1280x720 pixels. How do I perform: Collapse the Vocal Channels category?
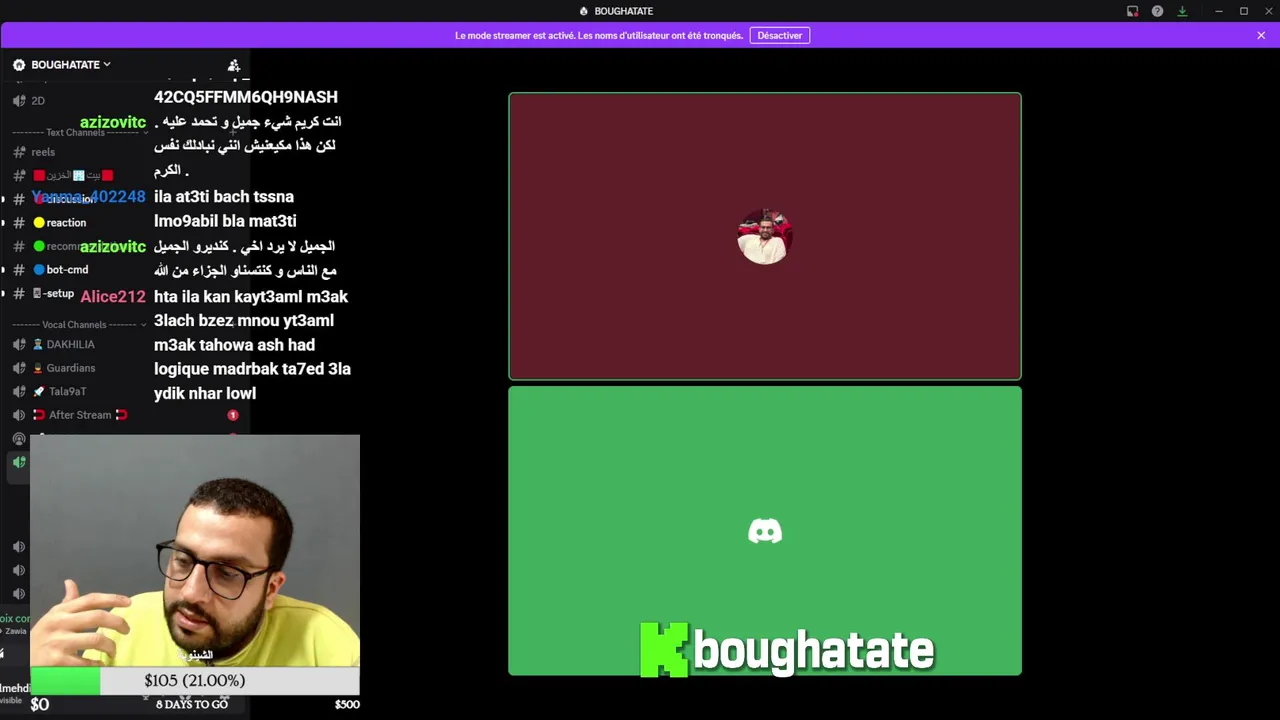80,325
